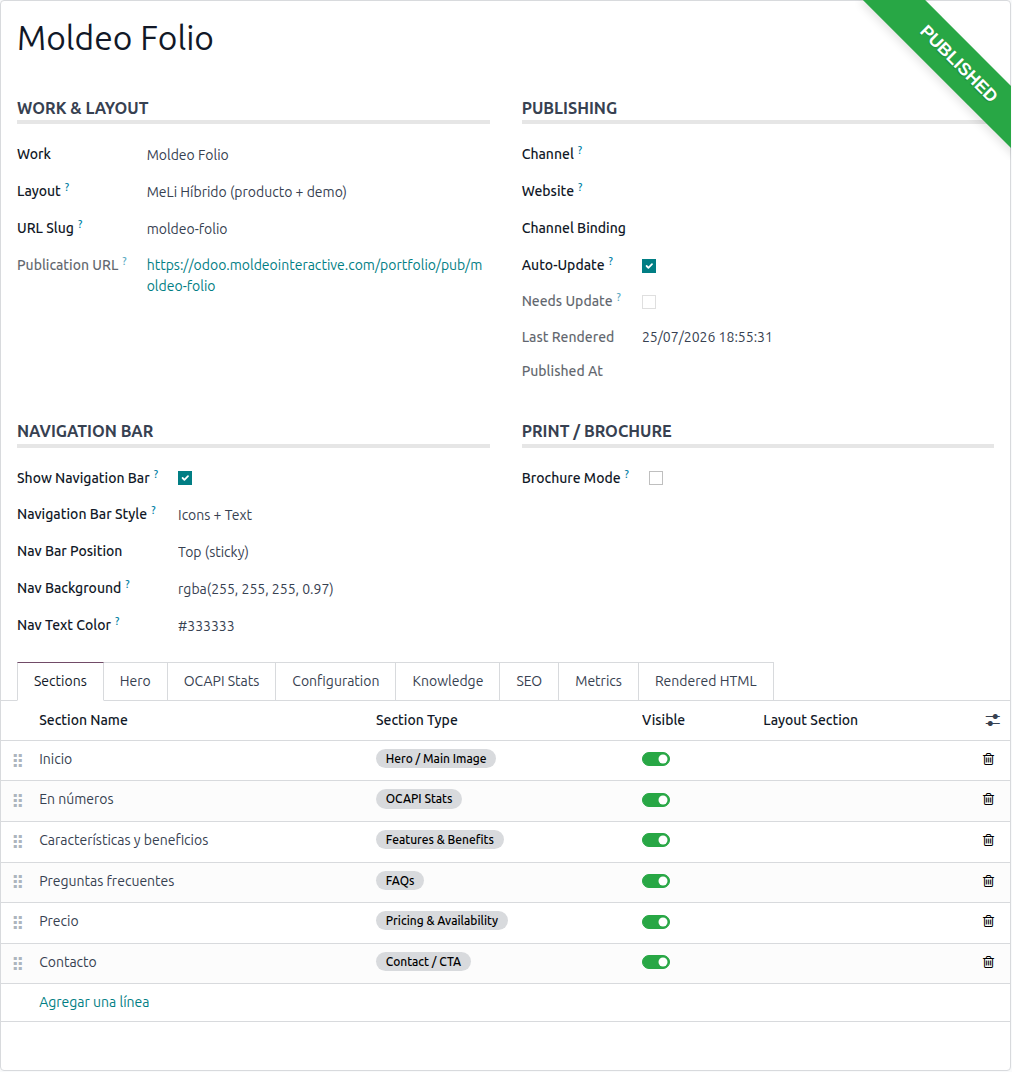Select the Sections tab
This screenshot has height=1072, width=1012.
click(60, 682)
